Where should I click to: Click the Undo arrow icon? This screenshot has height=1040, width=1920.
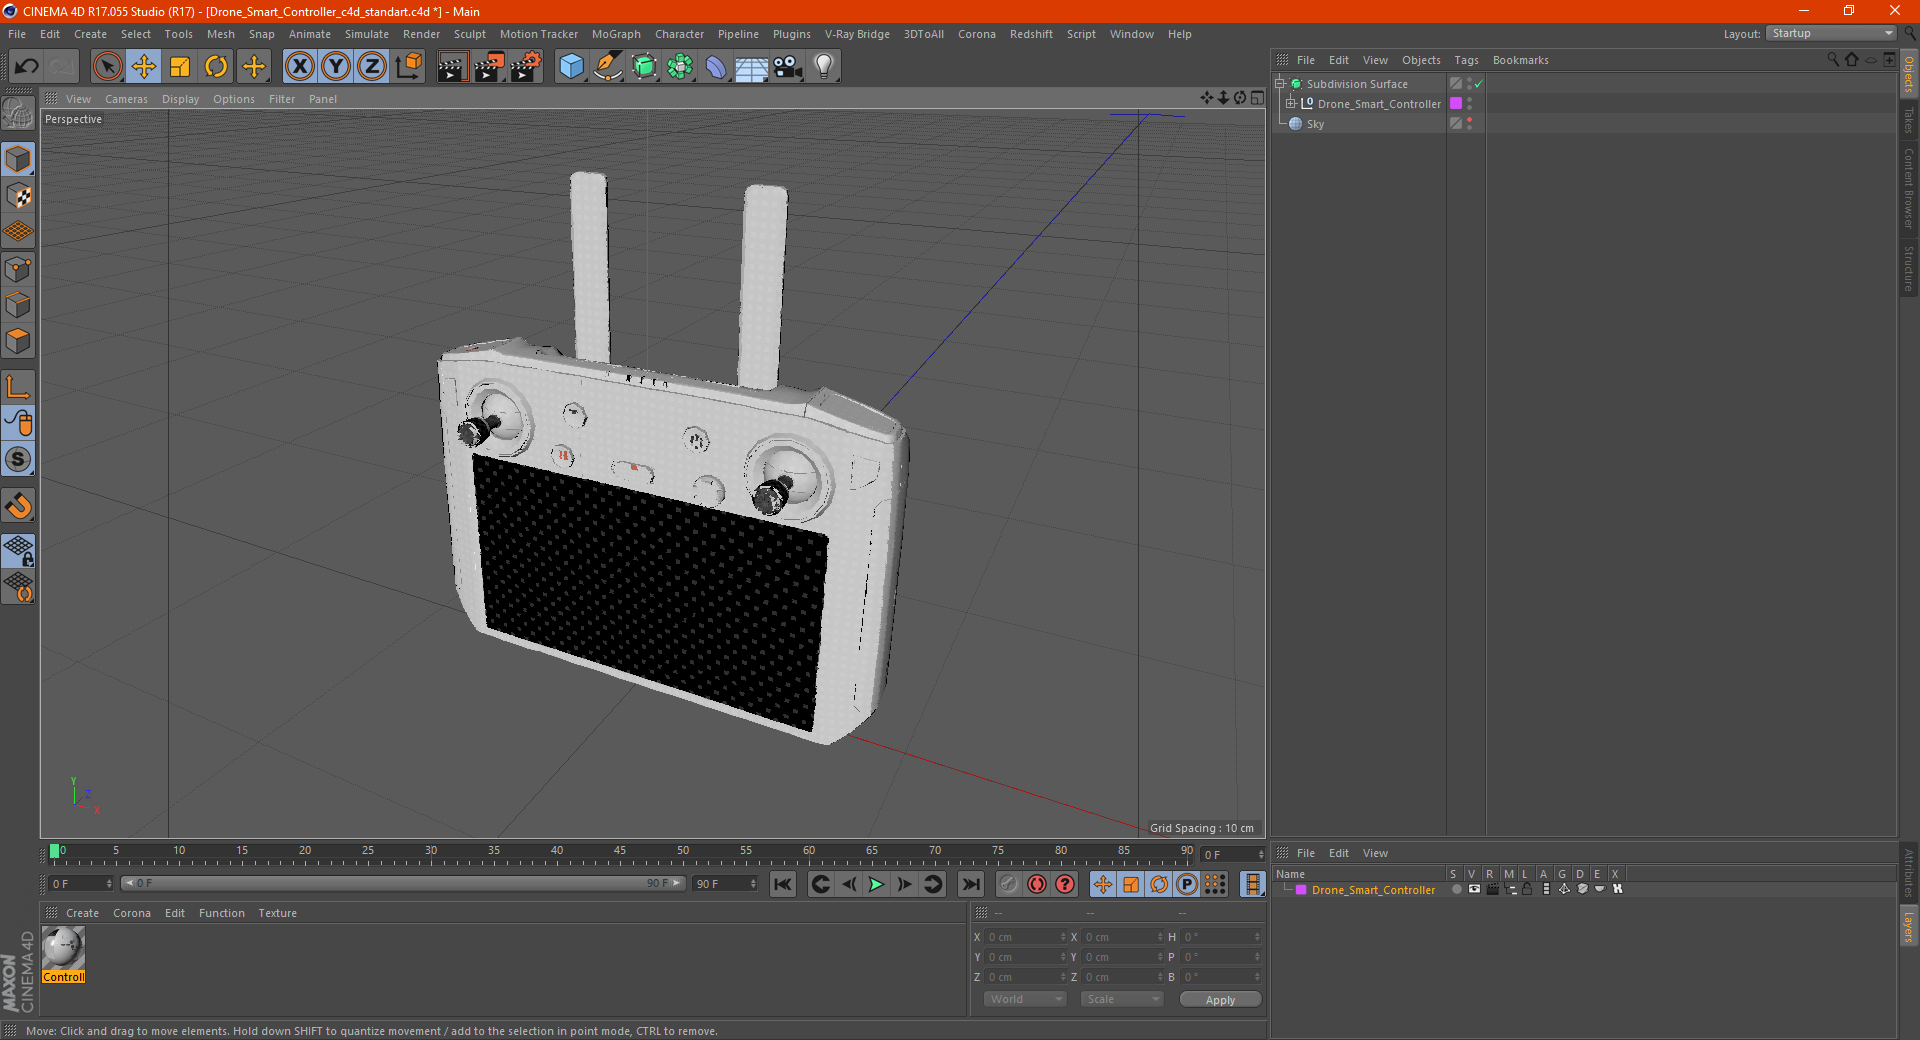tap(26, 67)
